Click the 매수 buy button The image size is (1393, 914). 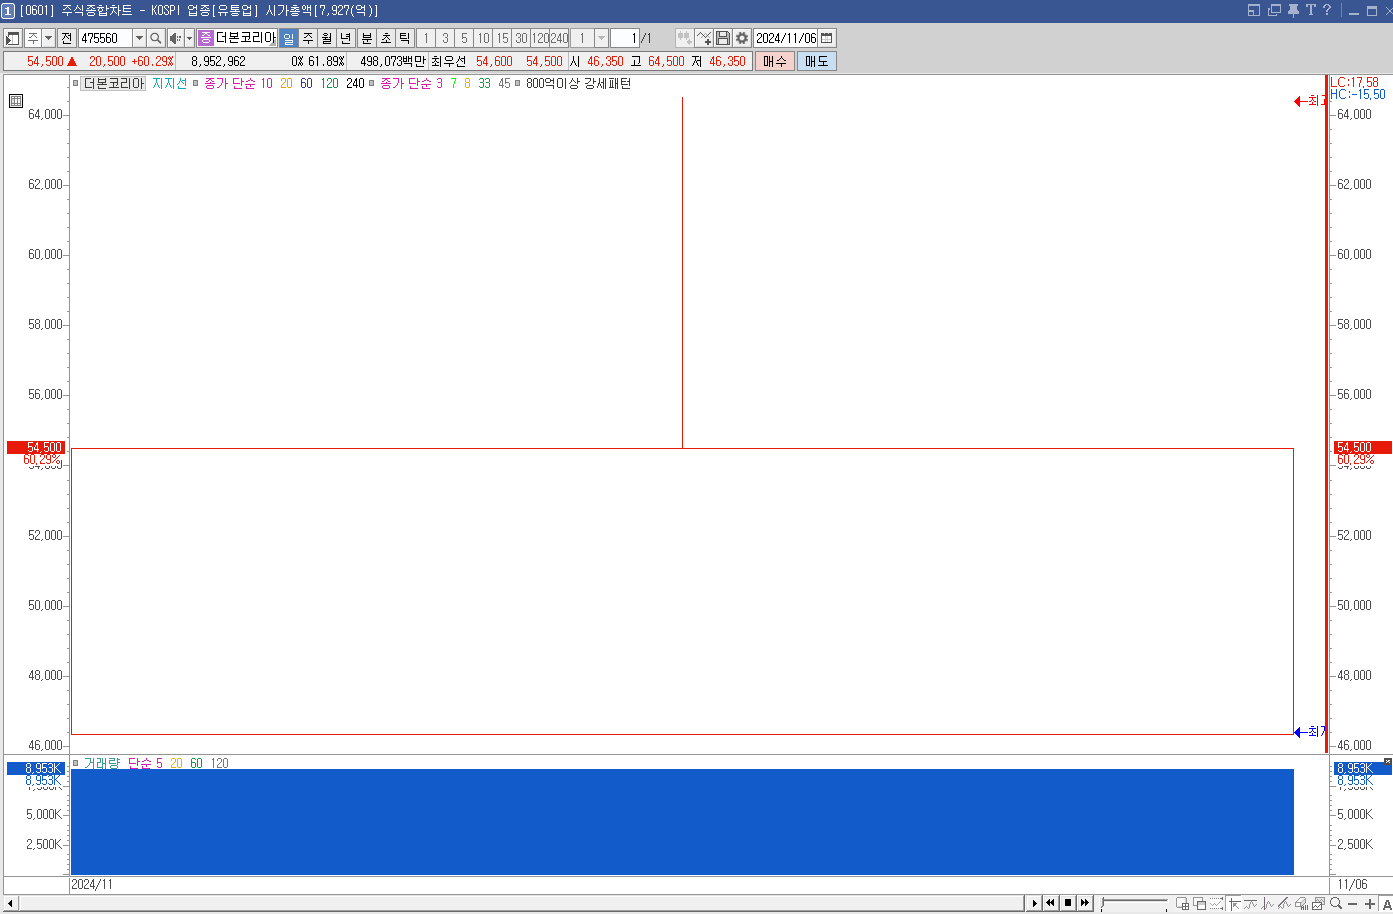[x=775, y=61]
